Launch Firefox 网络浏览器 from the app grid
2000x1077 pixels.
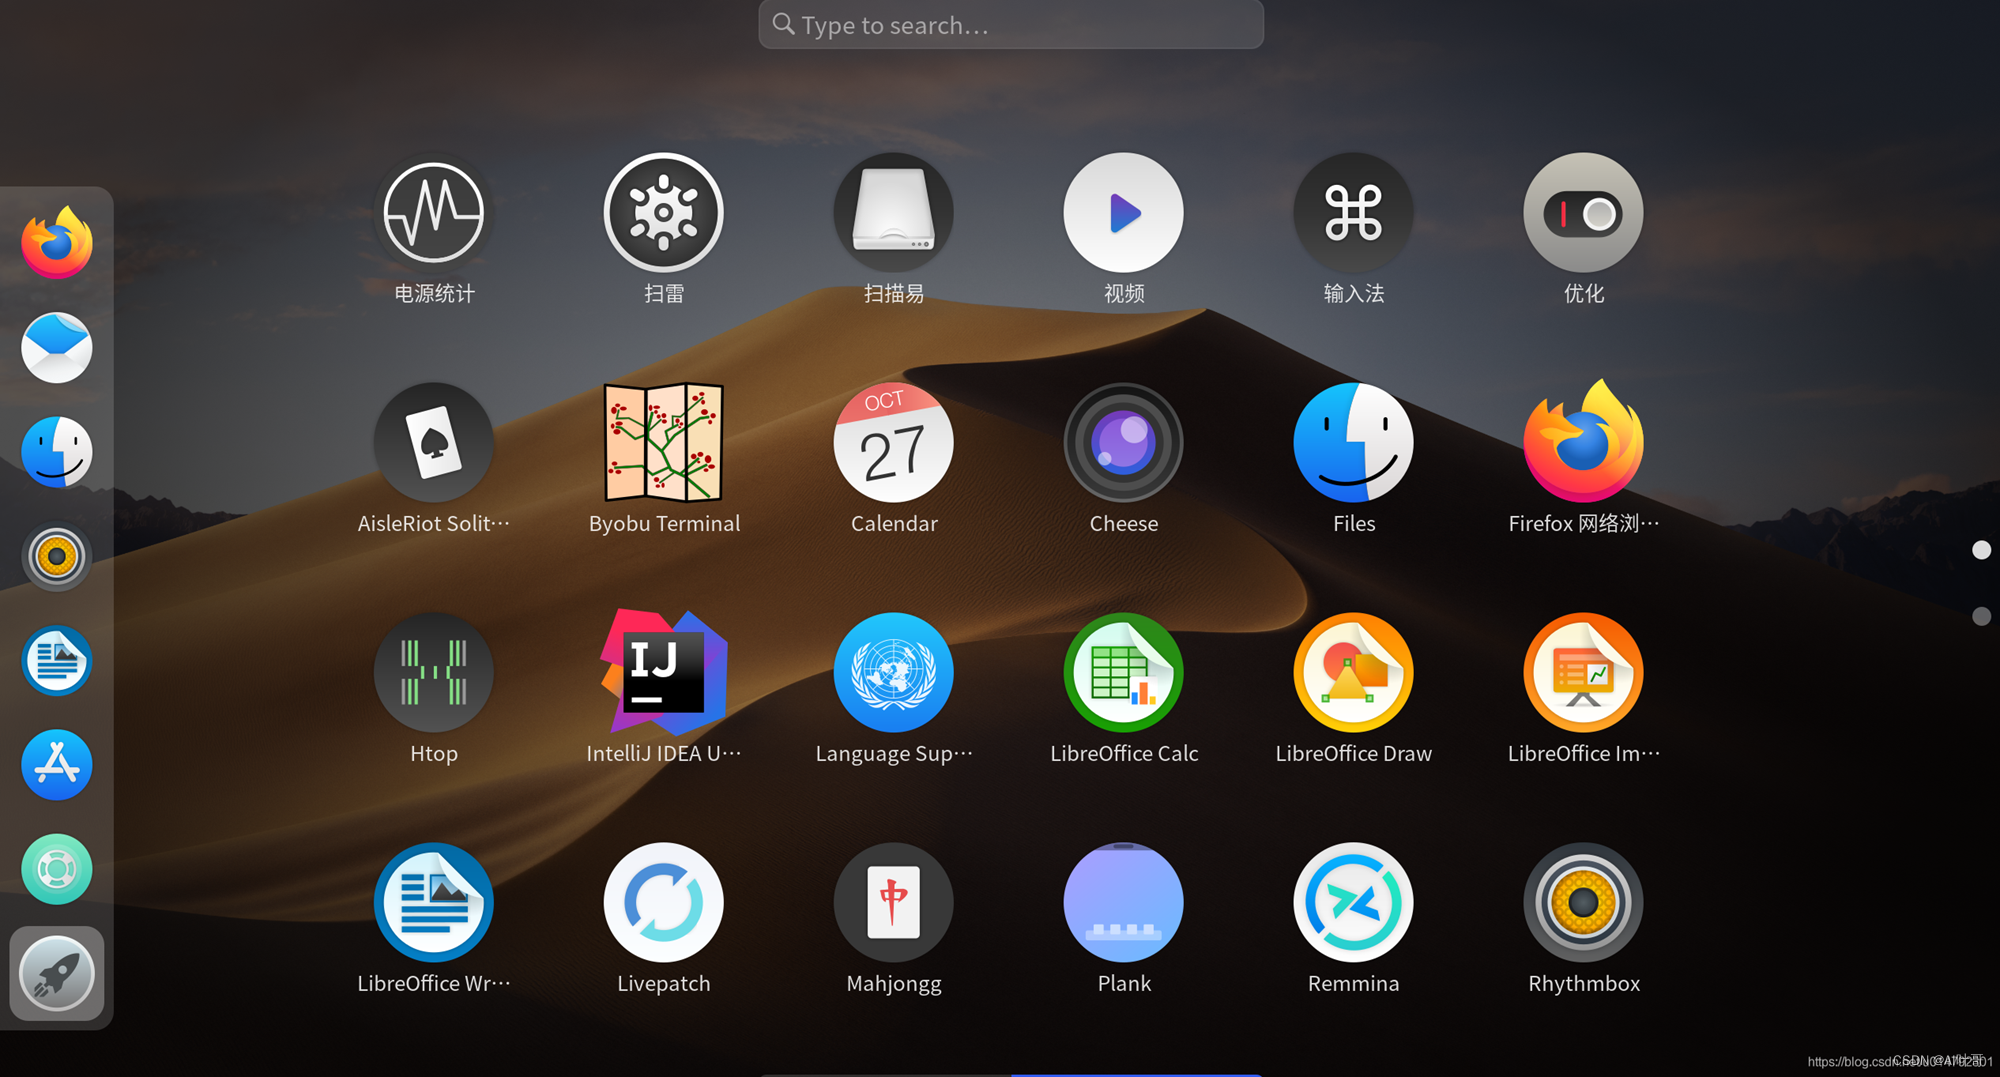coord(1583,441)
